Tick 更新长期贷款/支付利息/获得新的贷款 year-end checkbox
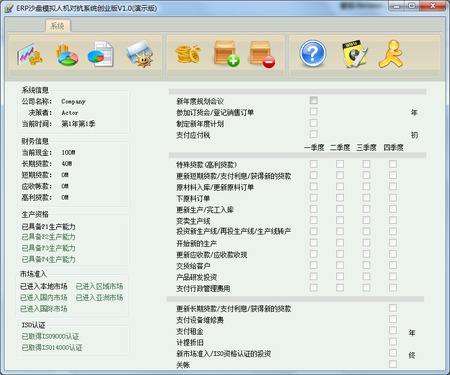 point(393,308)
